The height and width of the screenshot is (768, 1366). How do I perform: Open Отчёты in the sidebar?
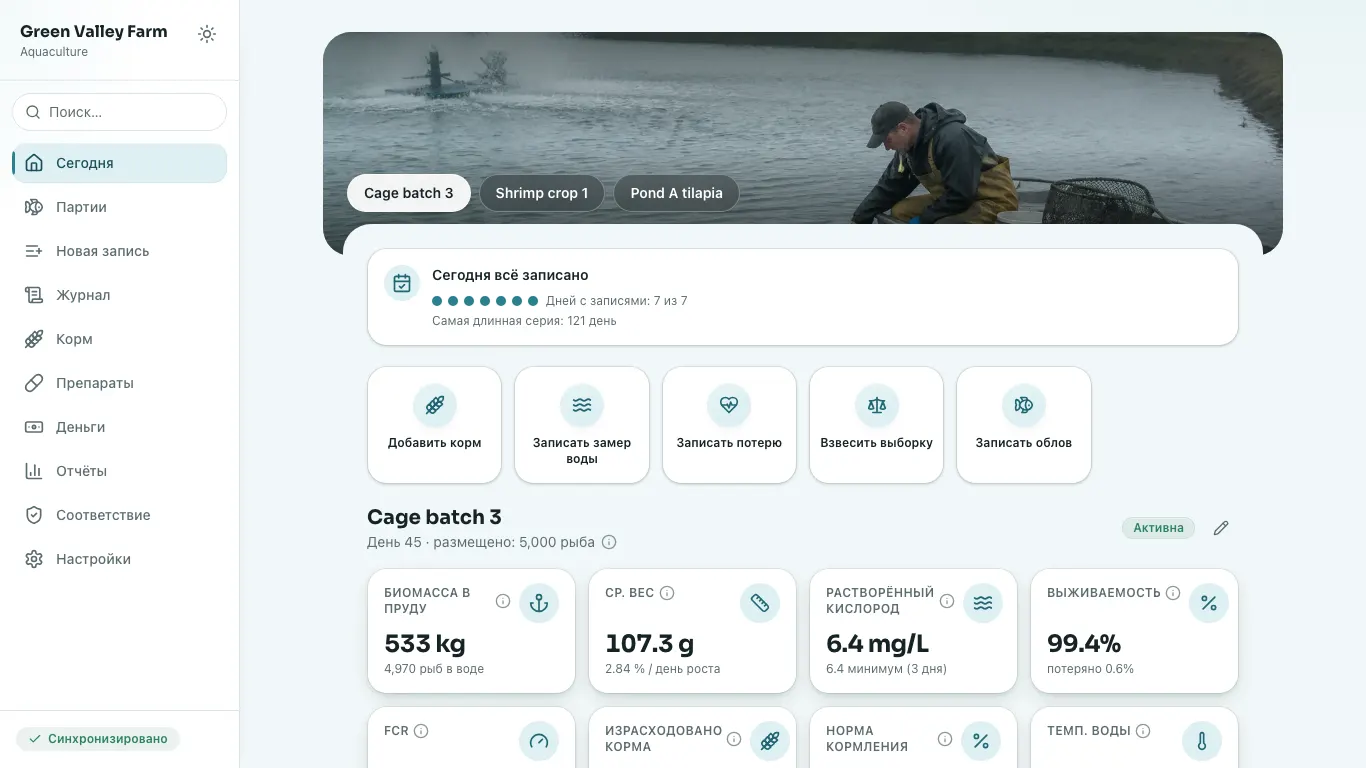tap(120, 471)
